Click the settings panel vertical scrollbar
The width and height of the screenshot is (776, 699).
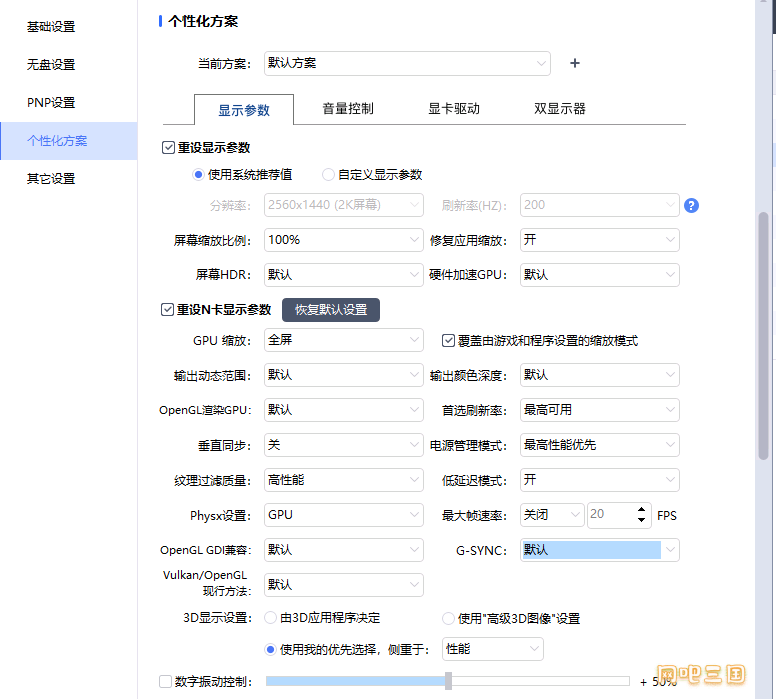pos(763,337)
